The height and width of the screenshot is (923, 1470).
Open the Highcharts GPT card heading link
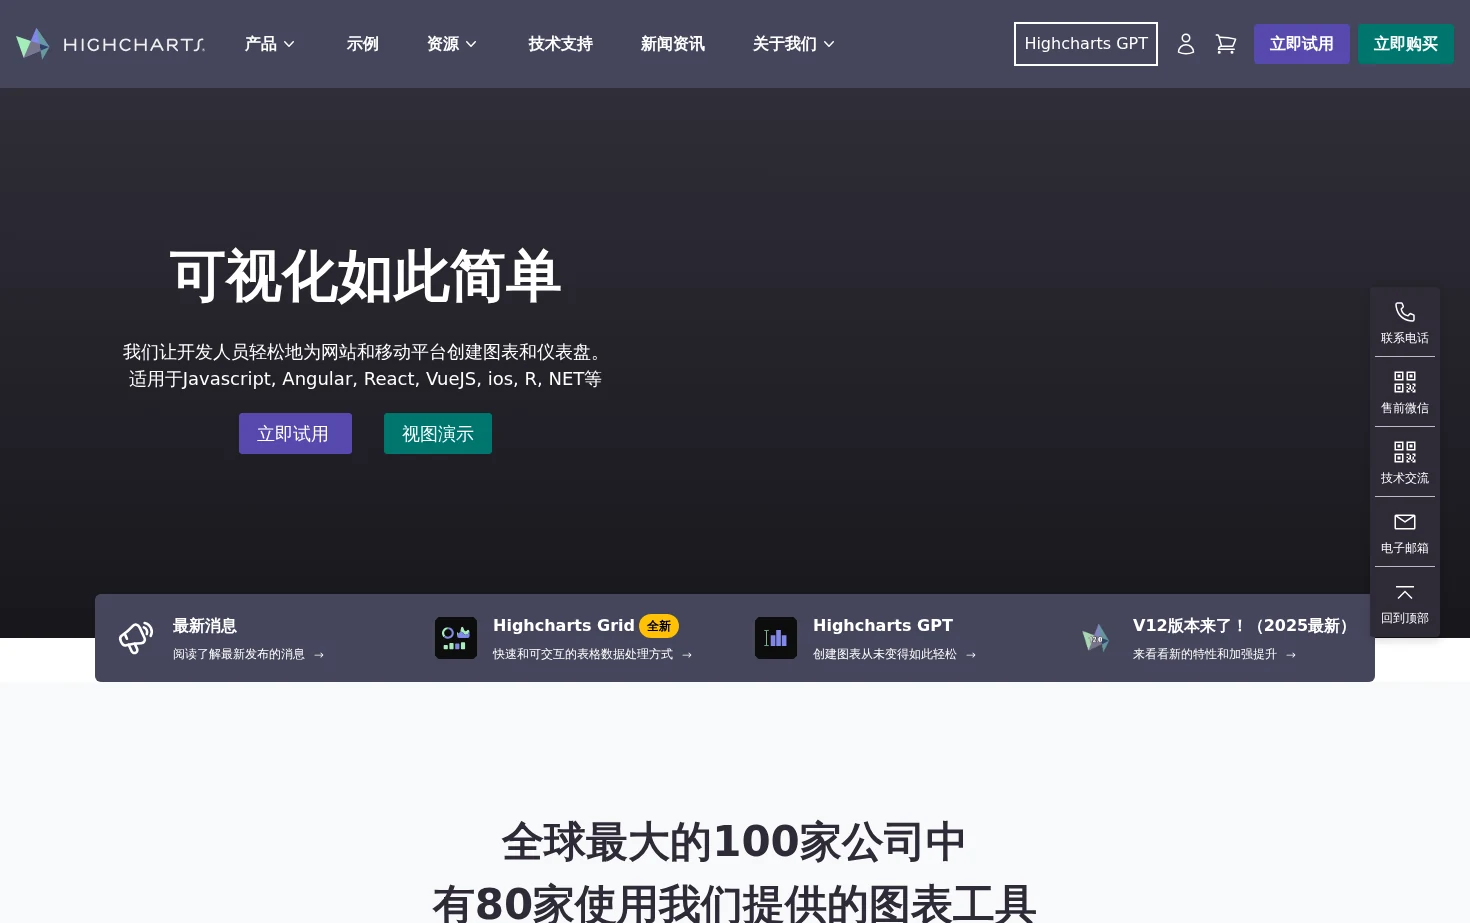pyautogui.click(x=883, y=626)
